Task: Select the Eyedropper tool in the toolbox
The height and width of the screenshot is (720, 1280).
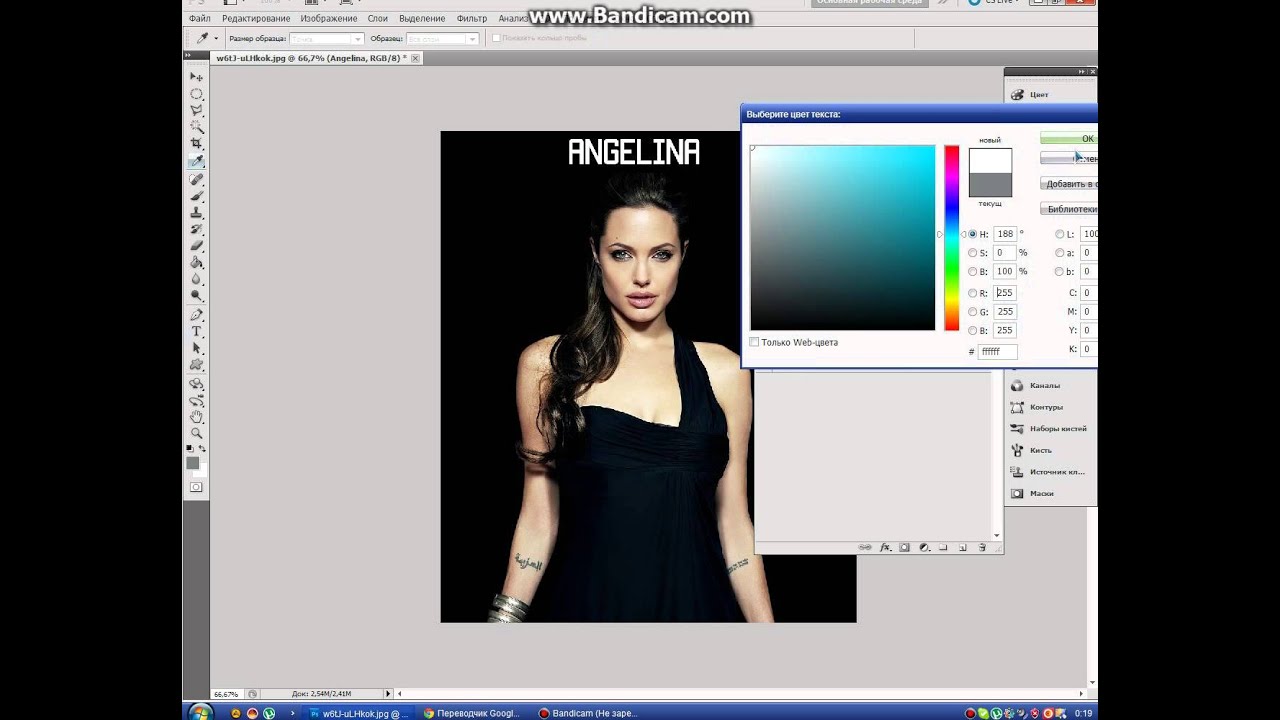Action: (x=196, y=161)
